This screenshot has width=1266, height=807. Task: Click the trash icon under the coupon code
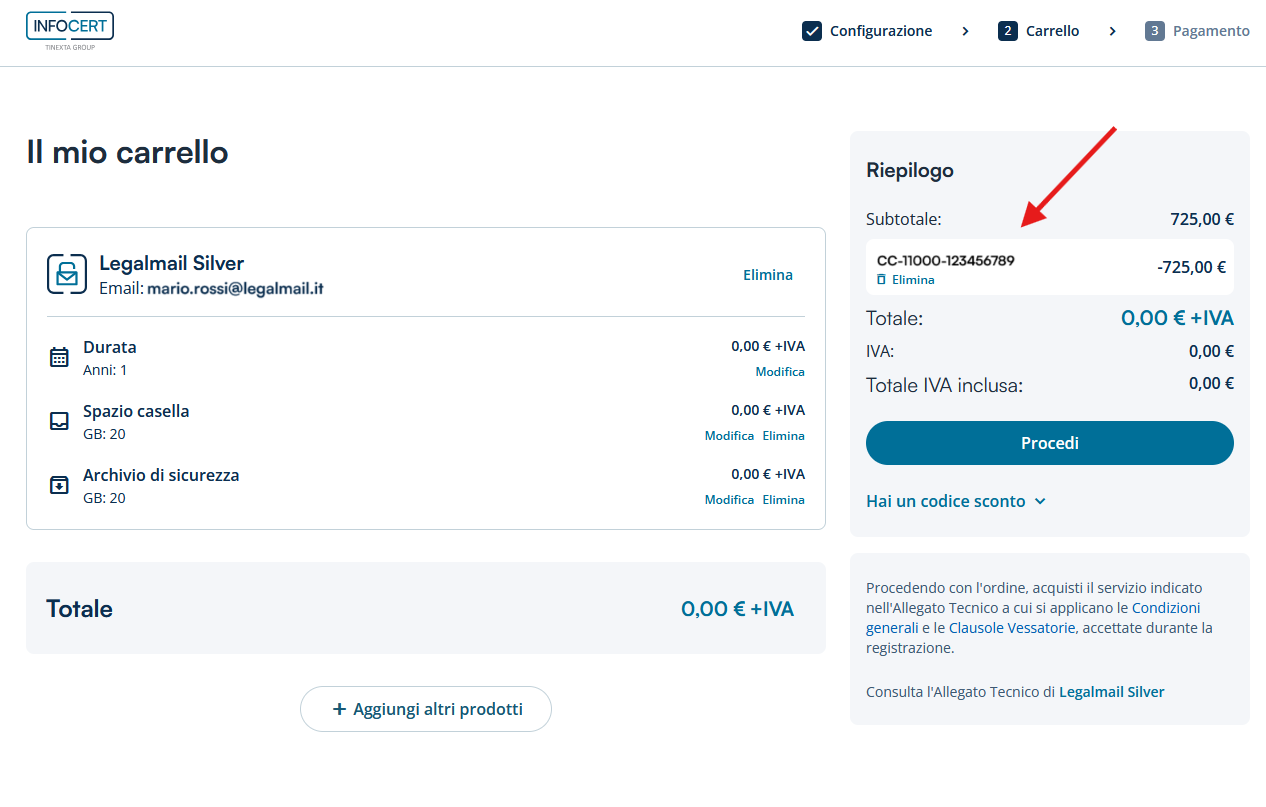(x=881, y=280)
